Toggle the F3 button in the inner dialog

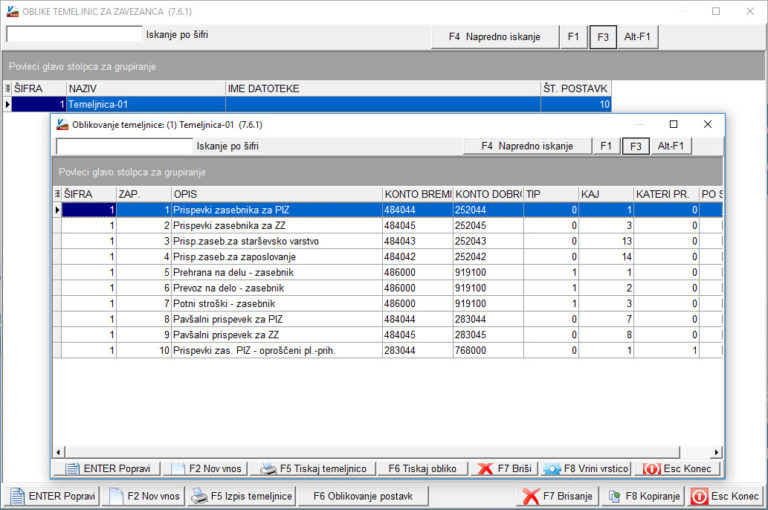coord(634,146)
